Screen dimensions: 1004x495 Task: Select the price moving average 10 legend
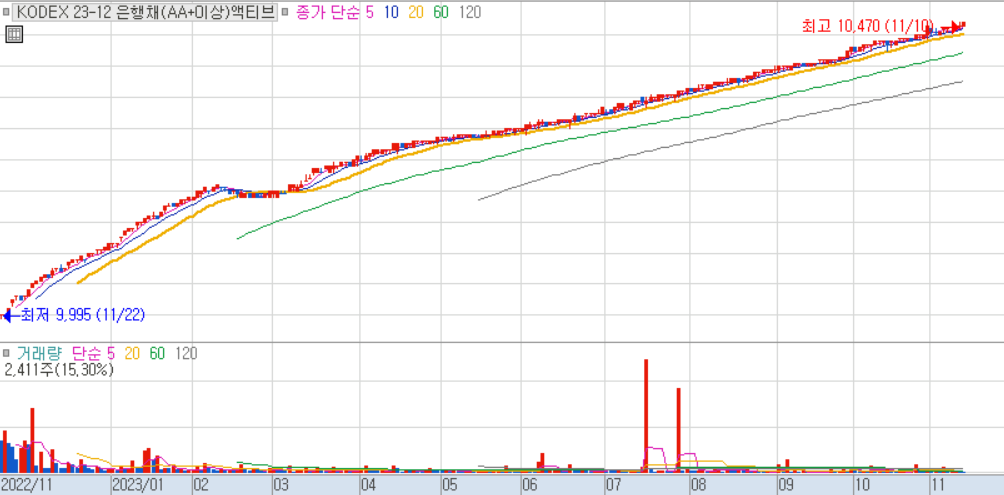point(392,12)
